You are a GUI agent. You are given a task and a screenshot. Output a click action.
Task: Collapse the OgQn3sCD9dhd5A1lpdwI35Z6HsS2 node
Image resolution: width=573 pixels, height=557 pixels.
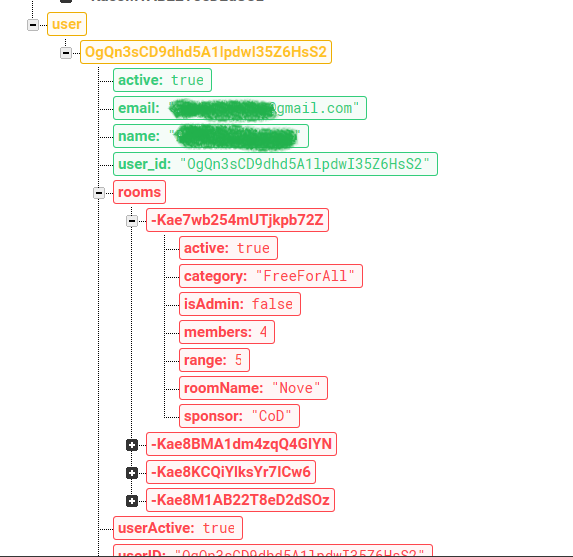coord(66,53)
